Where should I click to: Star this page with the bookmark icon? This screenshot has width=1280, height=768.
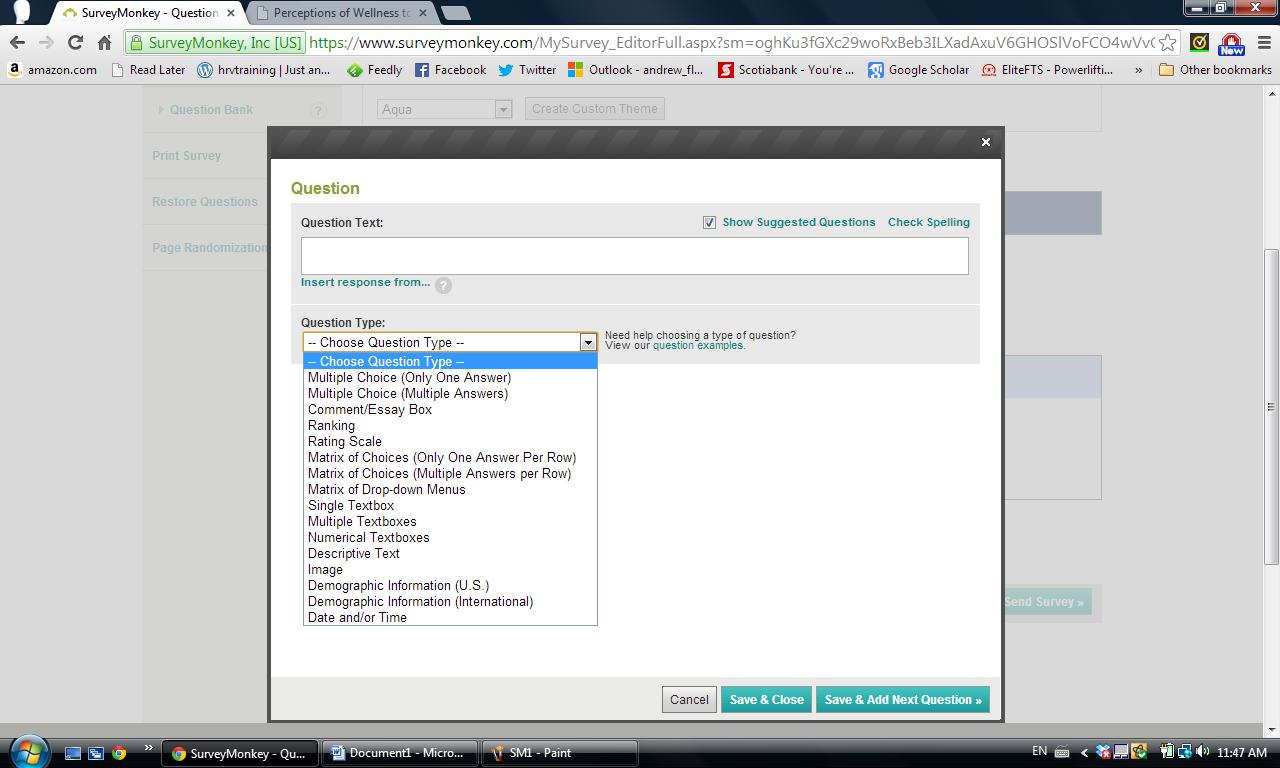1167,43
